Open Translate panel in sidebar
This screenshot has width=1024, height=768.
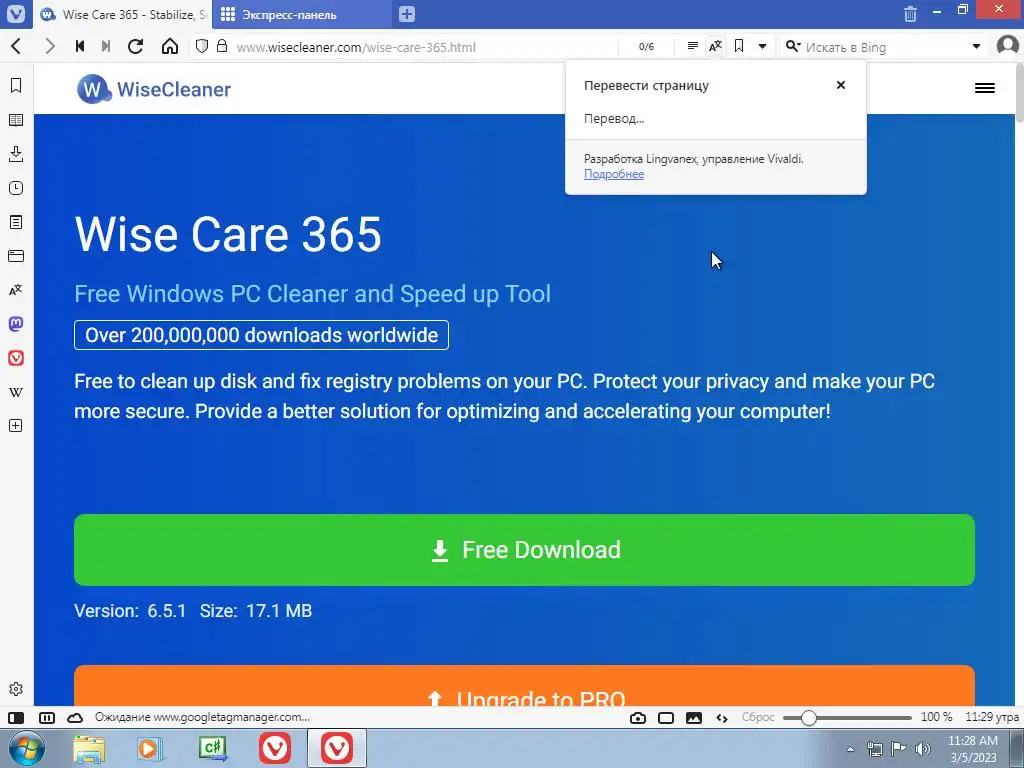click(16, 290)
